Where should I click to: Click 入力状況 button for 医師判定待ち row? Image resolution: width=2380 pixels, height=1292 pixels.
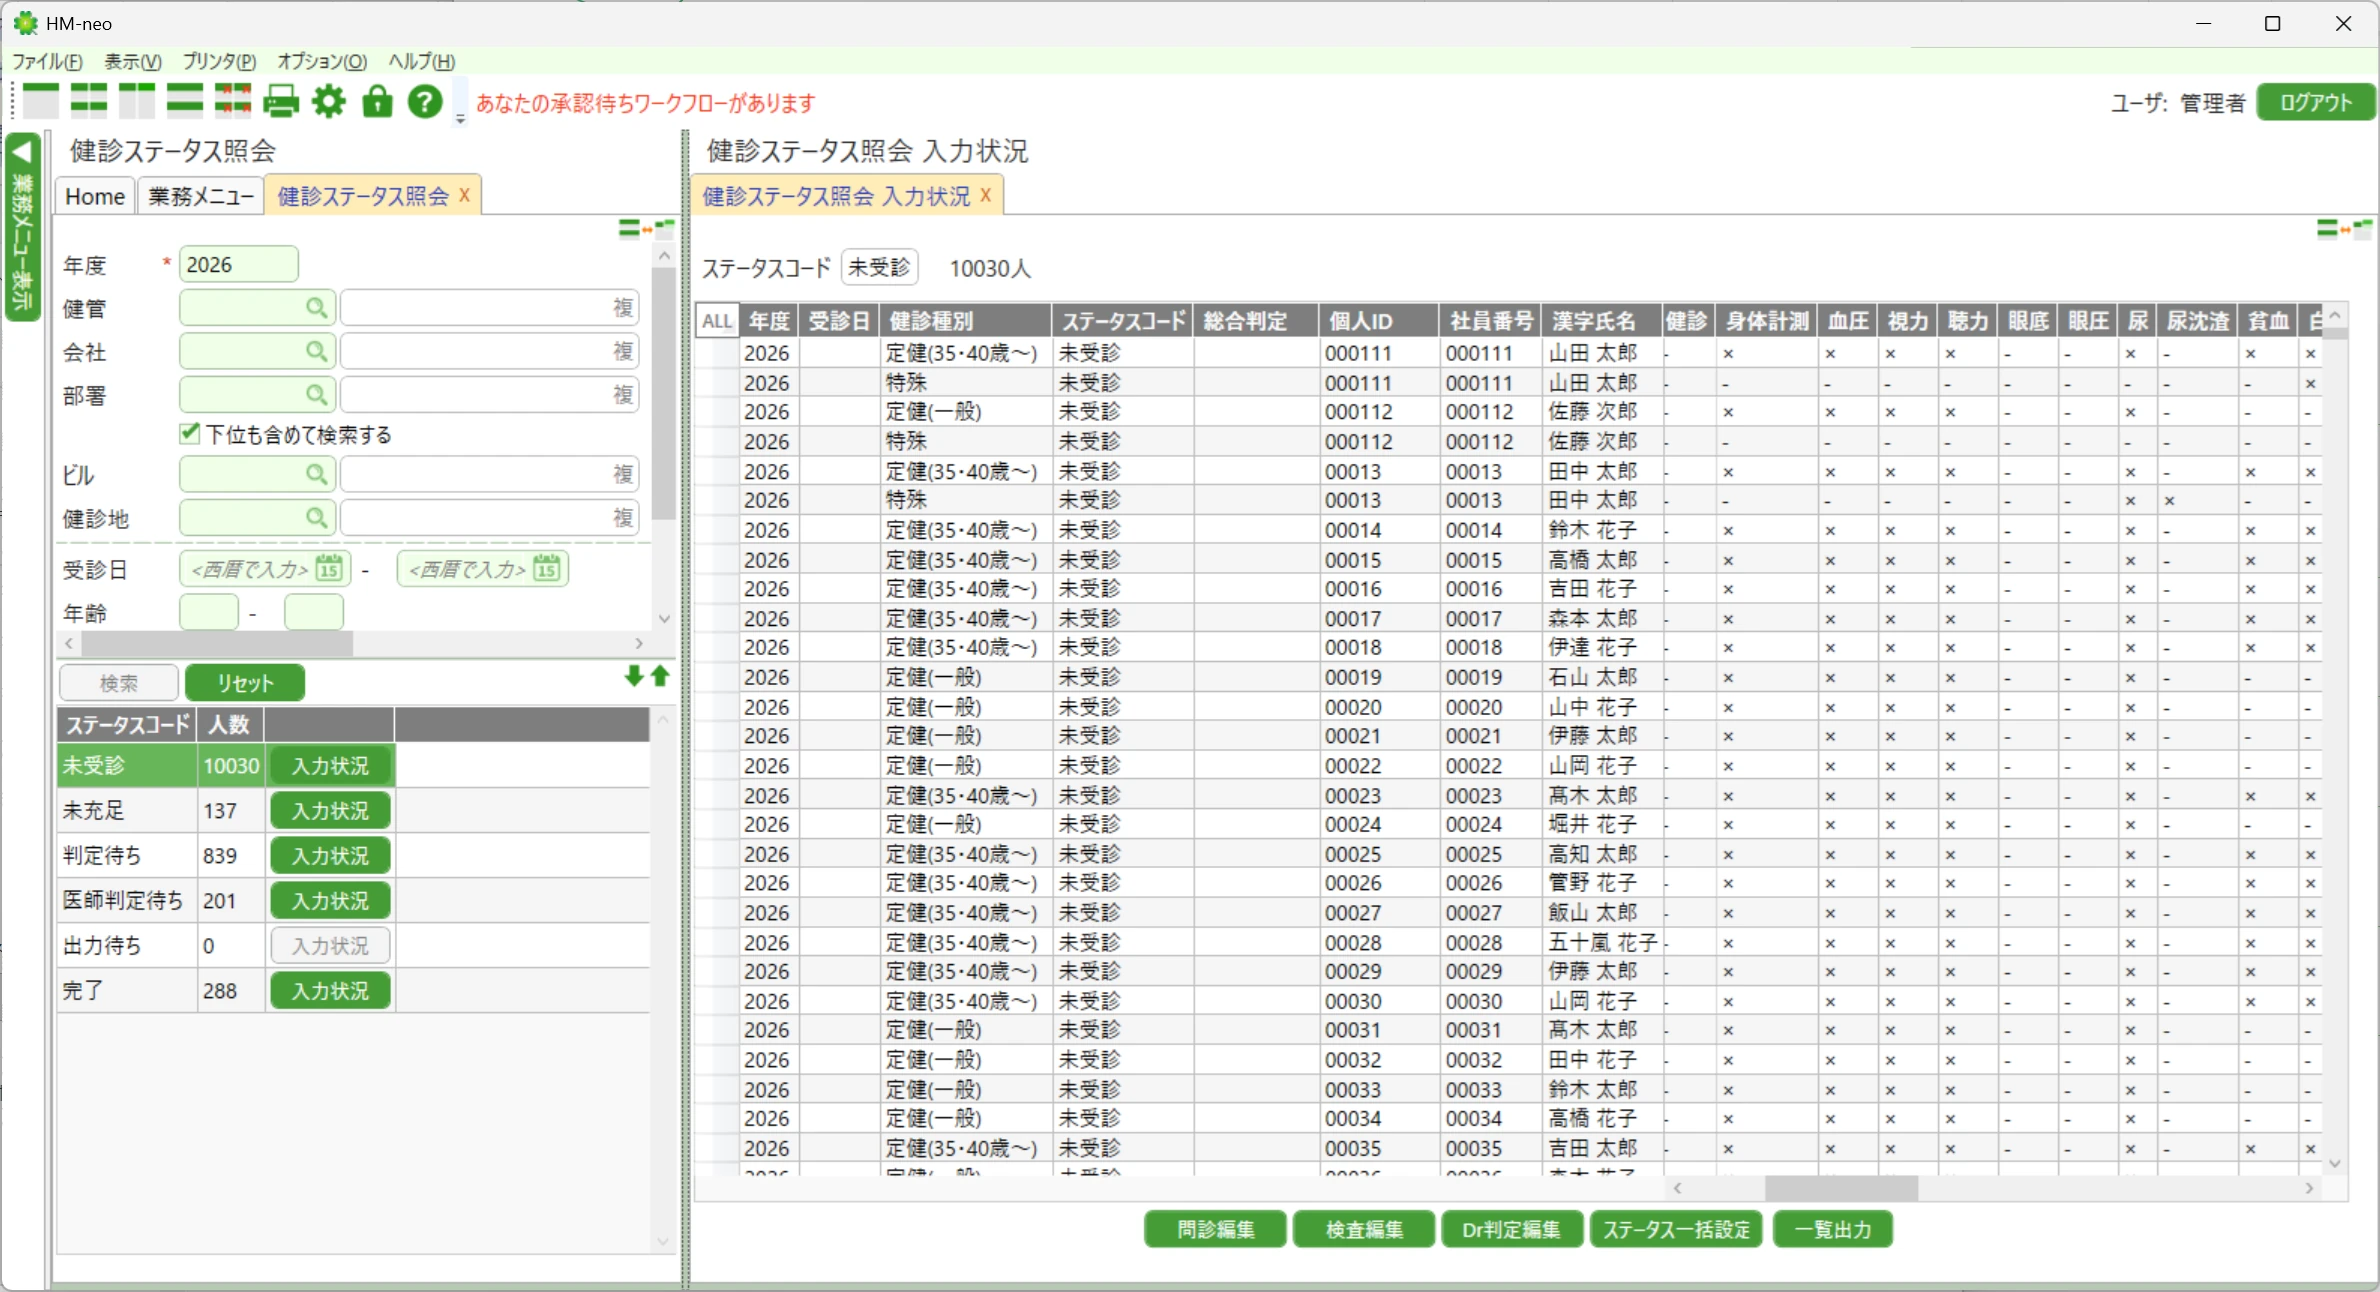coord(330,901)
